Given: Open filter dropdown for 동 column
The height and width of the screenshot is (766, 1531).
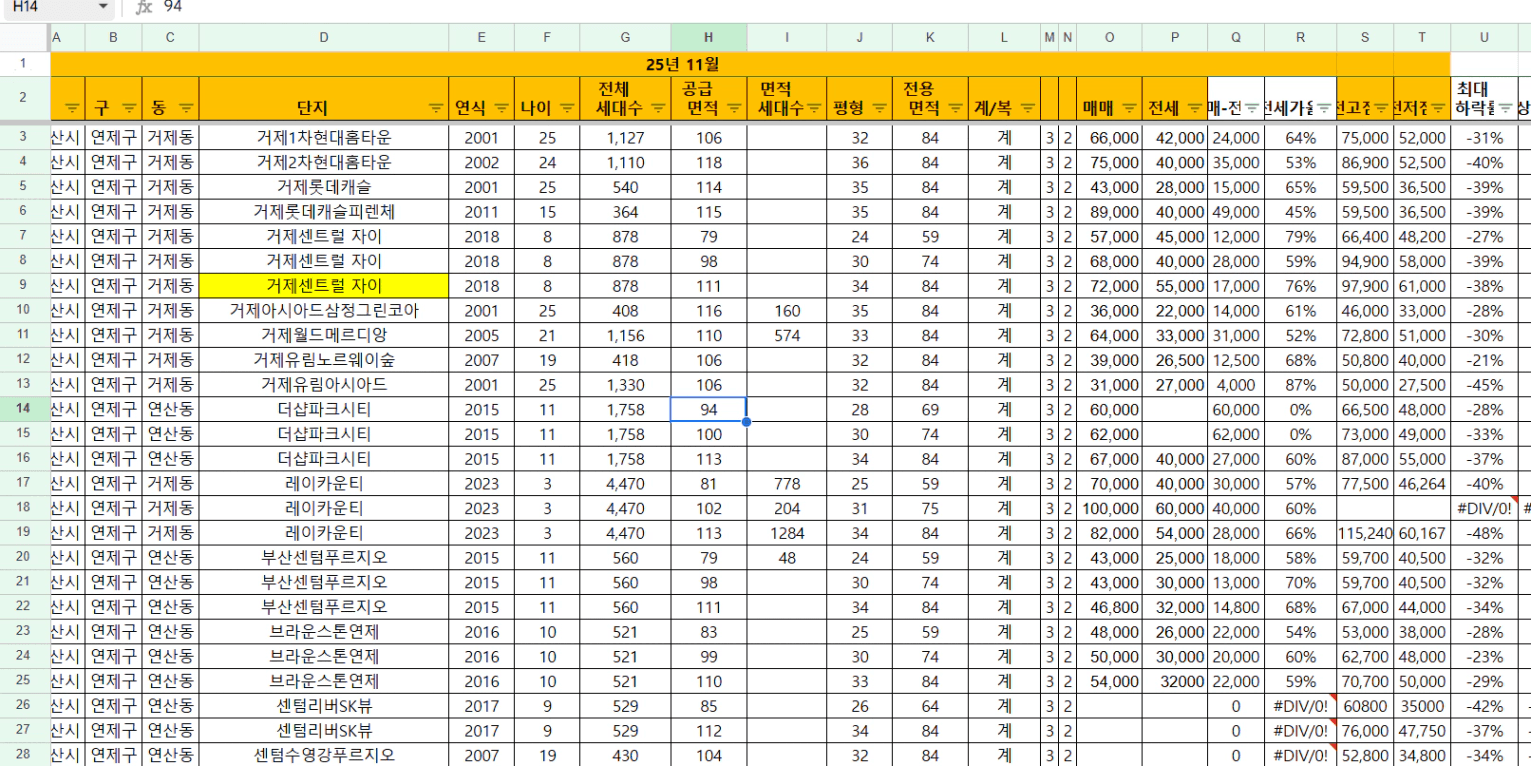Looking at the screenshot, I should (x=186, y=108).
